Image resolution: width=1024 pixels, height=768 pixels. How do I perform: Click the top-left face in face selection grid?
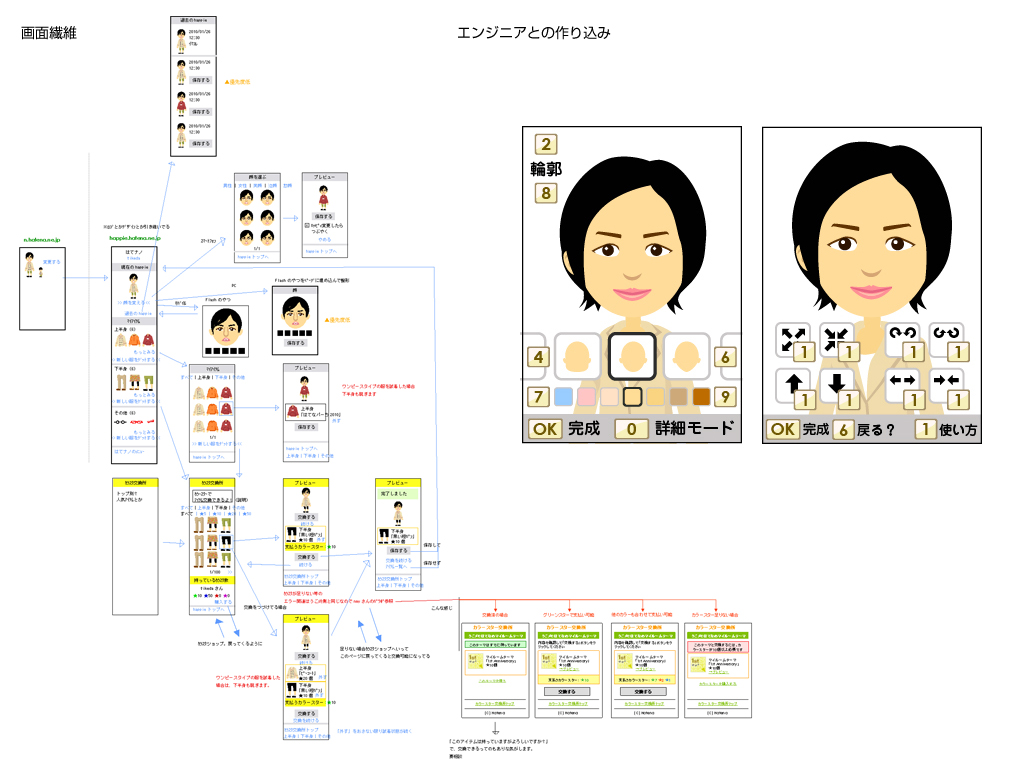[246, 197]
